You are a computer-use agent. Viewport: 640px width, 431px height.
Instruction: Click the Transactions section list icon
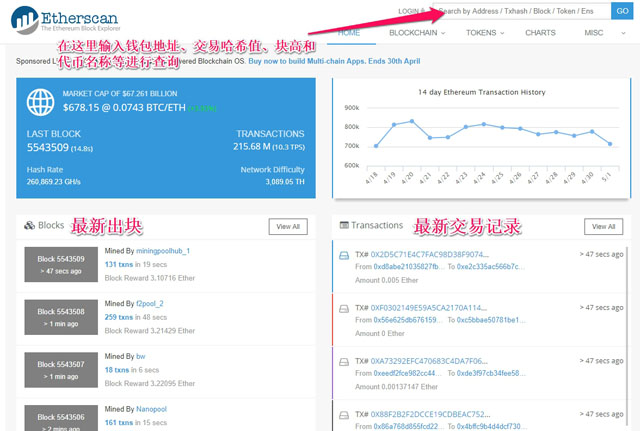coord(344,225)
